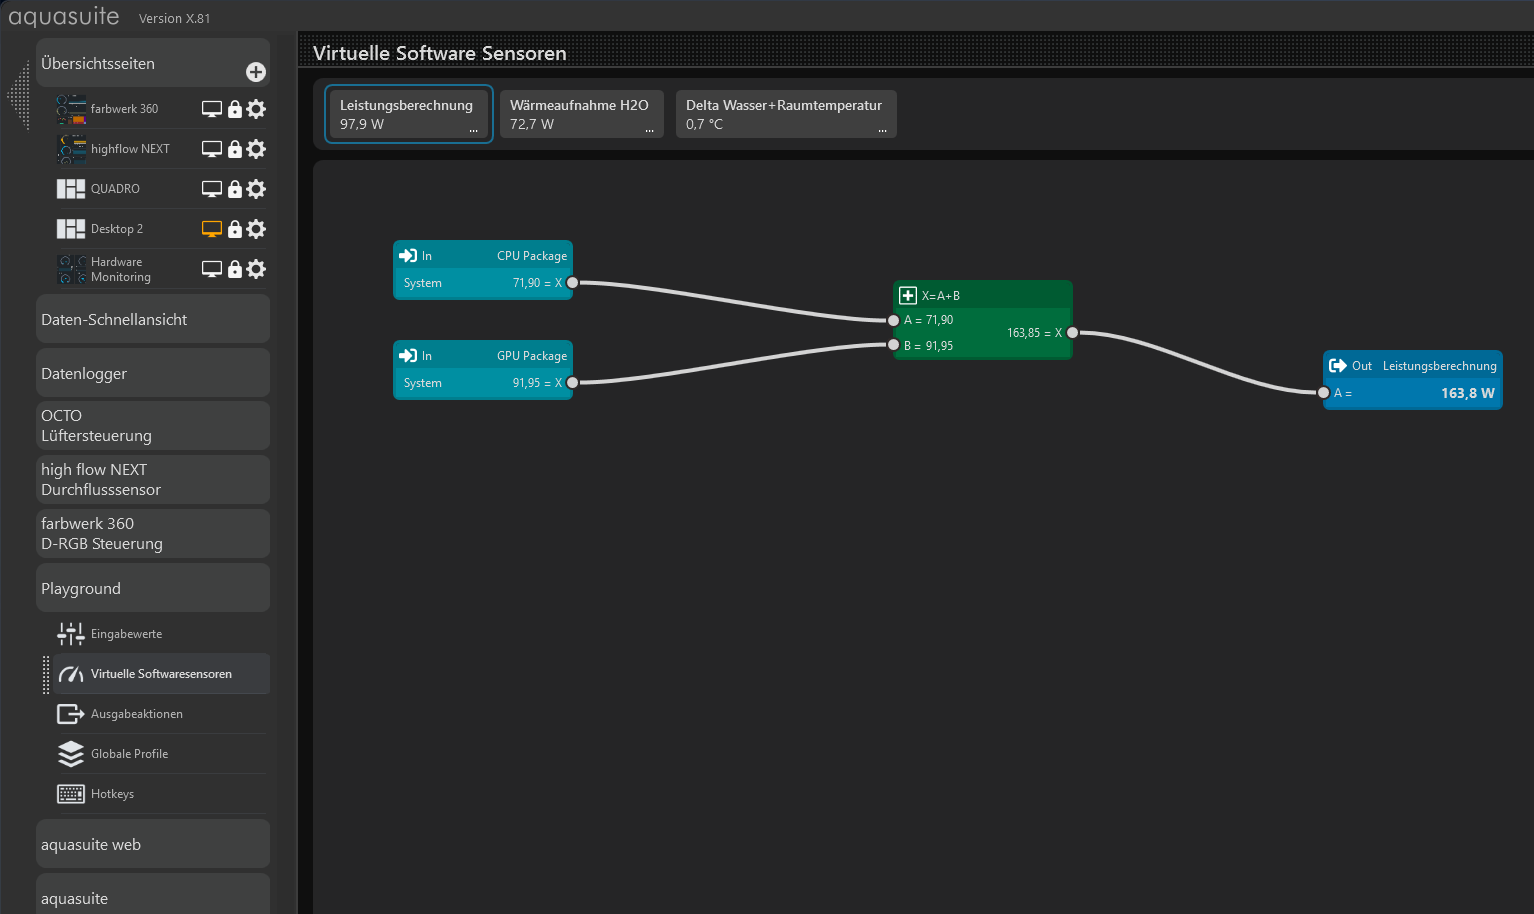Click desktop monitor icon for farbwerk 360

click(x=212, y=109)
